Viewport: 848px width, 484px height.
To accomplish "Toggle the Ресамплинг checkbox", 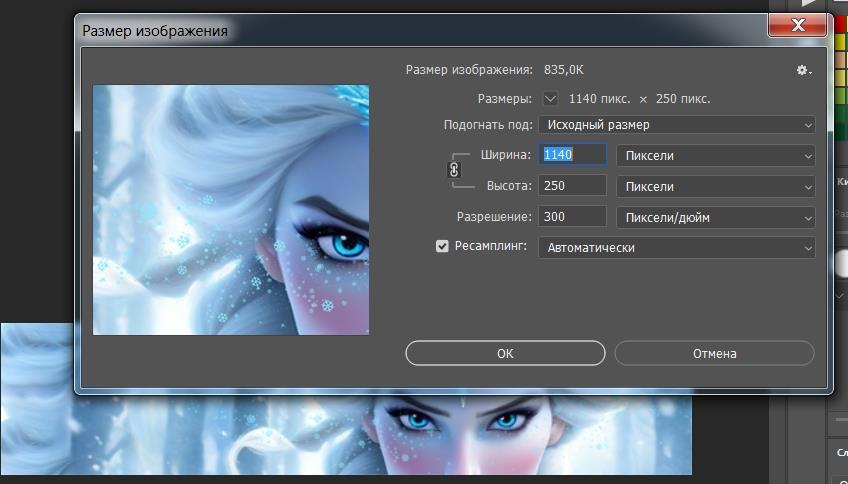I will pyautogui.click(x=442, y=247).
